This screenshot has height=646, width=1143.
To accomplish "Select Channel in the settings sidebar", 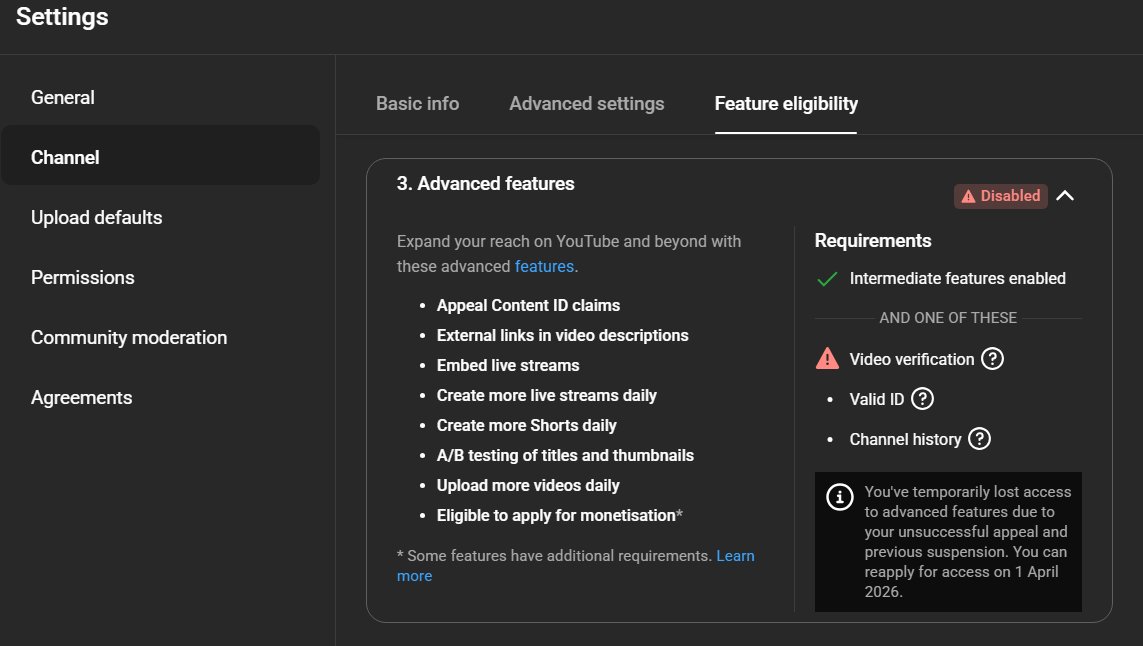I will click(x=65, y=158).
